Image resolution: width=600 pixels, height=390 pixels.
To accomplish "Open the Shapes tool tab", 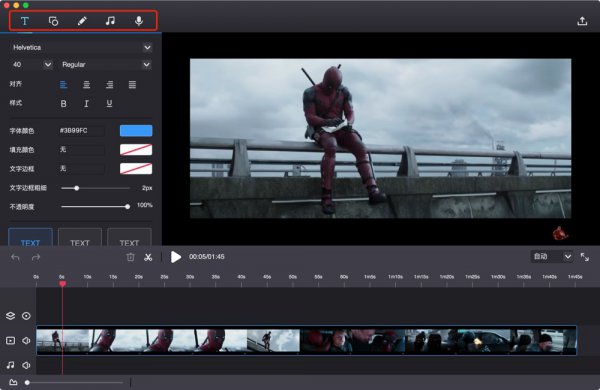I will click(53, 21).
